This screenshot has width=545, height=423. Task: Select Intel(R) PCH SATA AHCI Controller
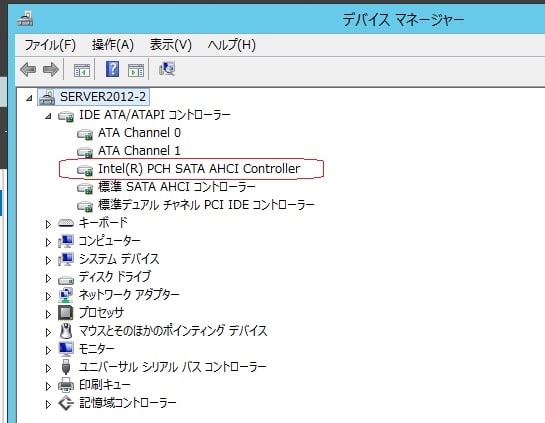pyautogui.click(x=199, y=169)
